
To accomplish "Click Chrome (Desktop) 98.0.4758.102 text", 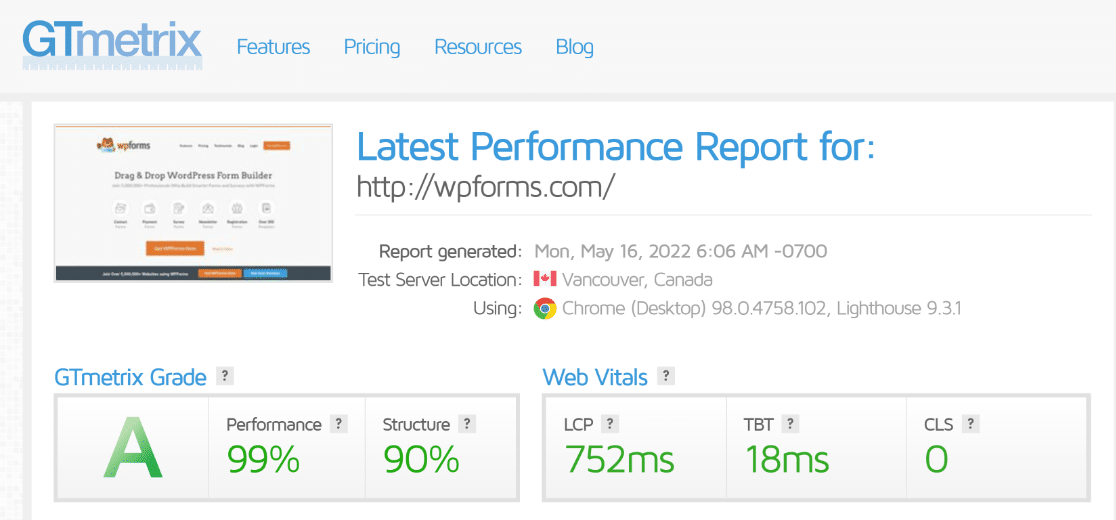I will [695, 309].
